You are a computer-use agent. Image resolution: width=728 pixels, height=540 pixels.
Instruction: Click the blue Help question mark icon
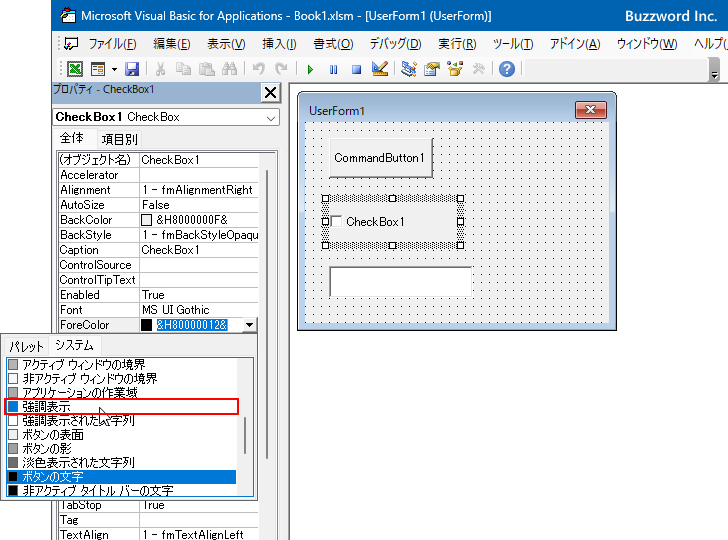tap(507, 69)
